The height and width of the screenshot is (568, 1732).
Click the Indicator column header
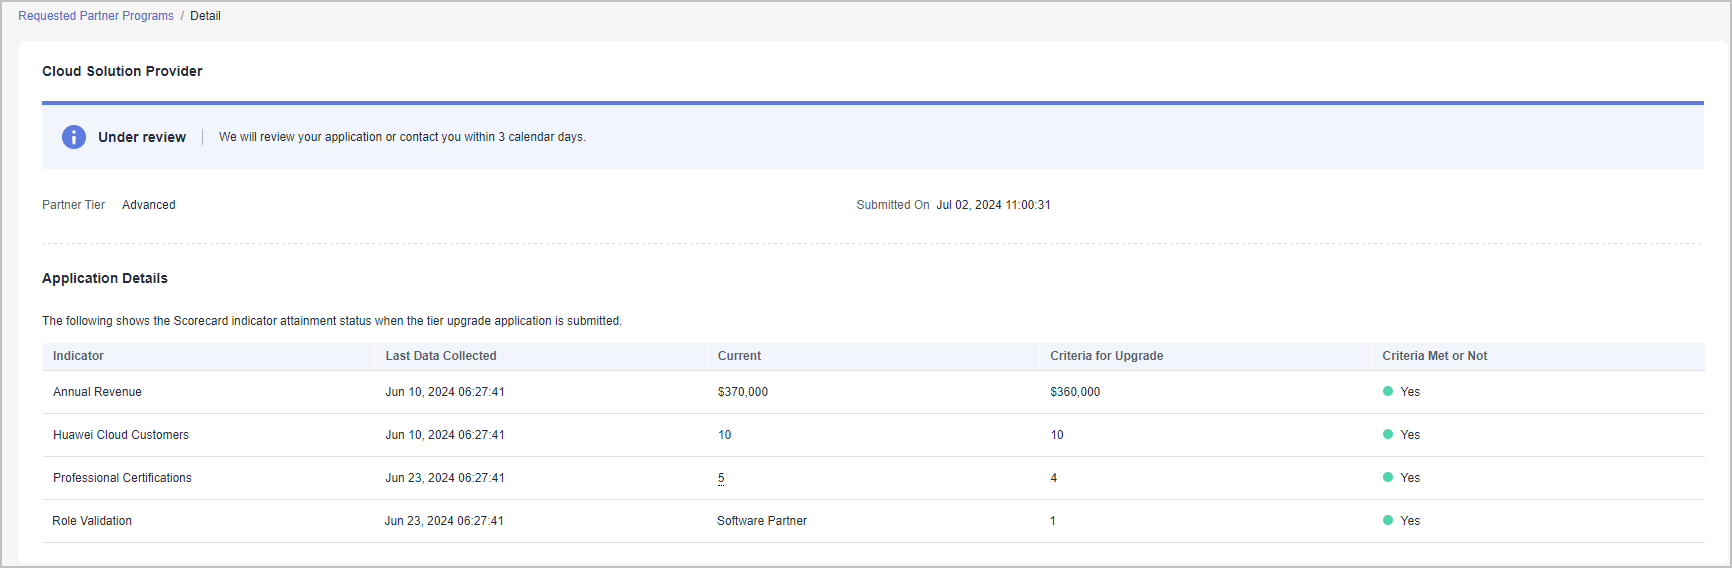(78, 356)
